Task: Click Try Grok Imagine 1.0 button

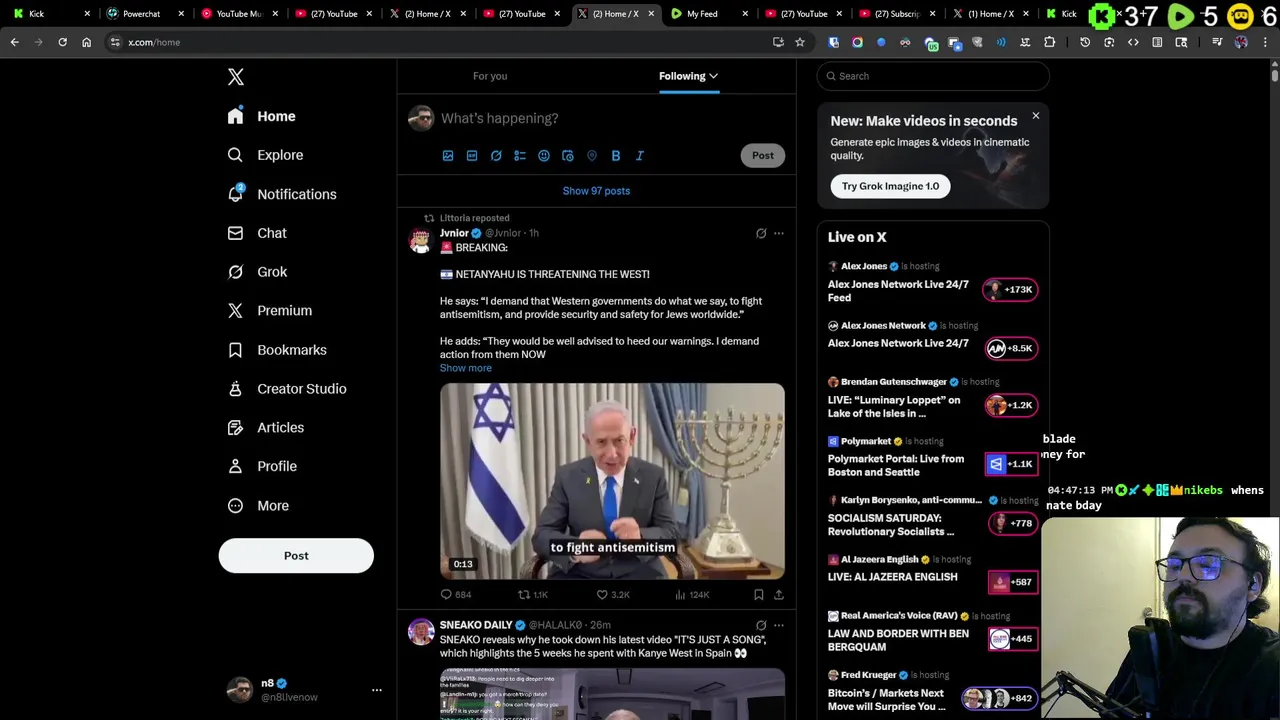Action: tap(890, 186)
